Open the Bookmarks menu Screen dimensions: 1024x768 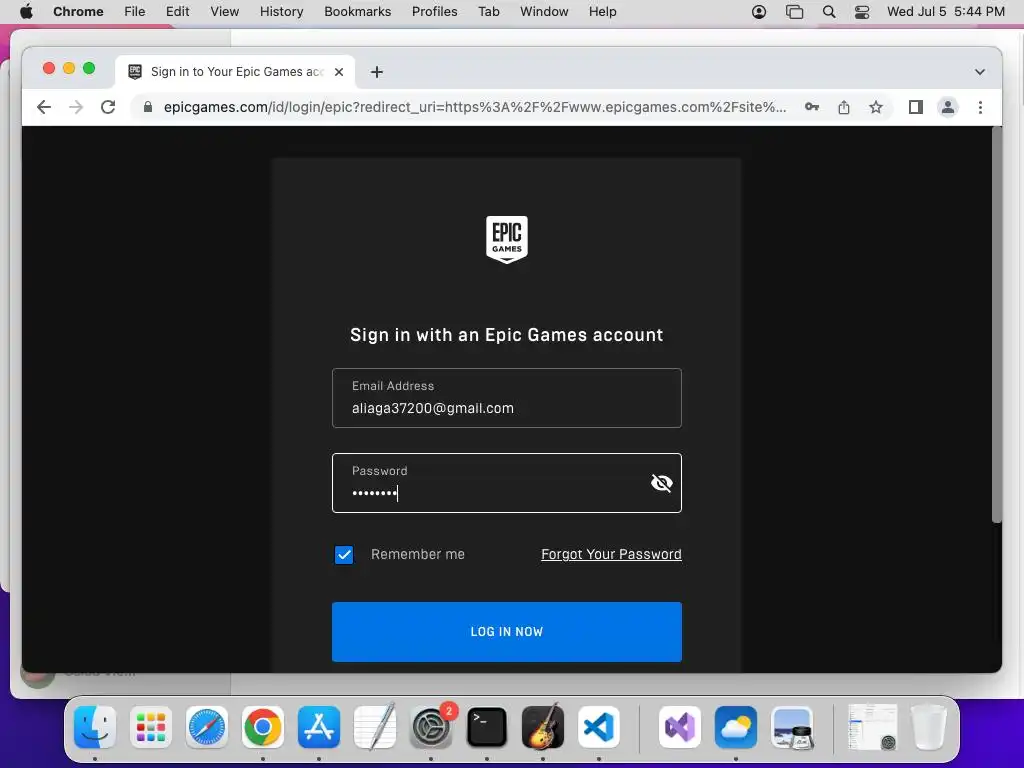pos(358,12)
